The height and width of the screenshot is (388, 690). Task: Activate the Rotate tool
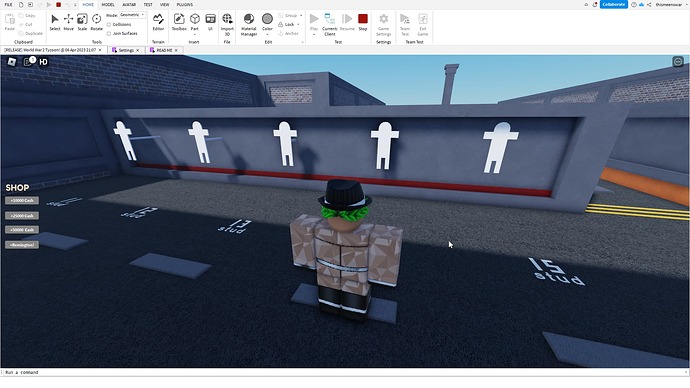pyautogui.click(x=96, y=22)
